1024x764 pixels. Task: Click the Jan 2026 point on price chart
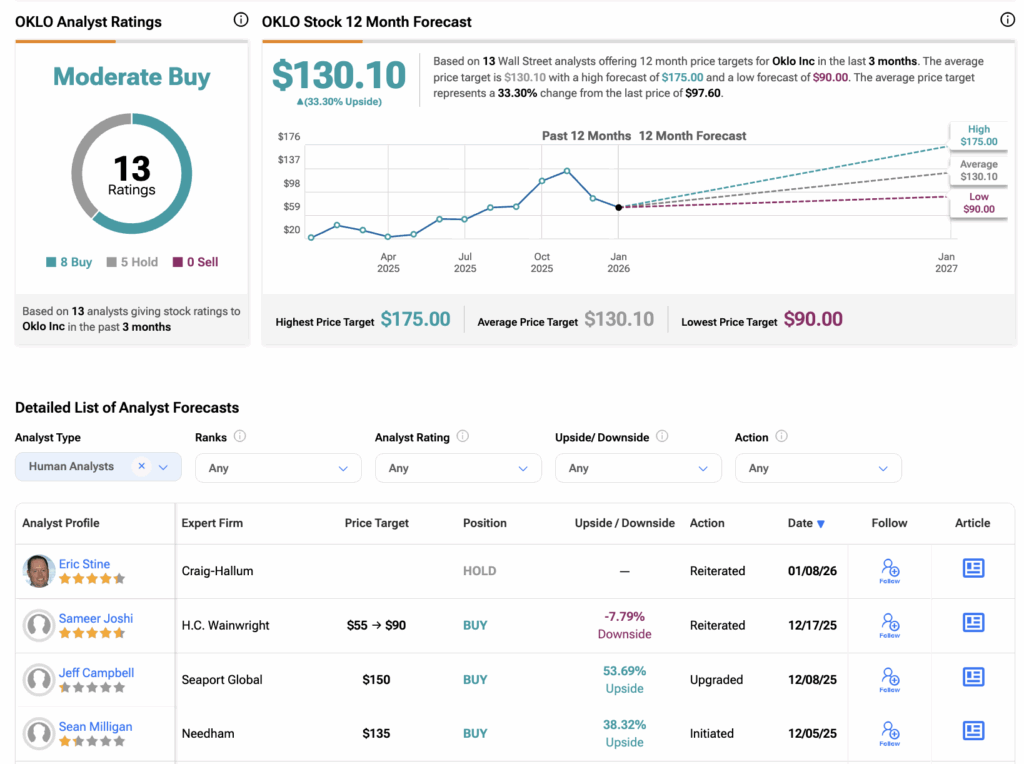tap(618, 207)
